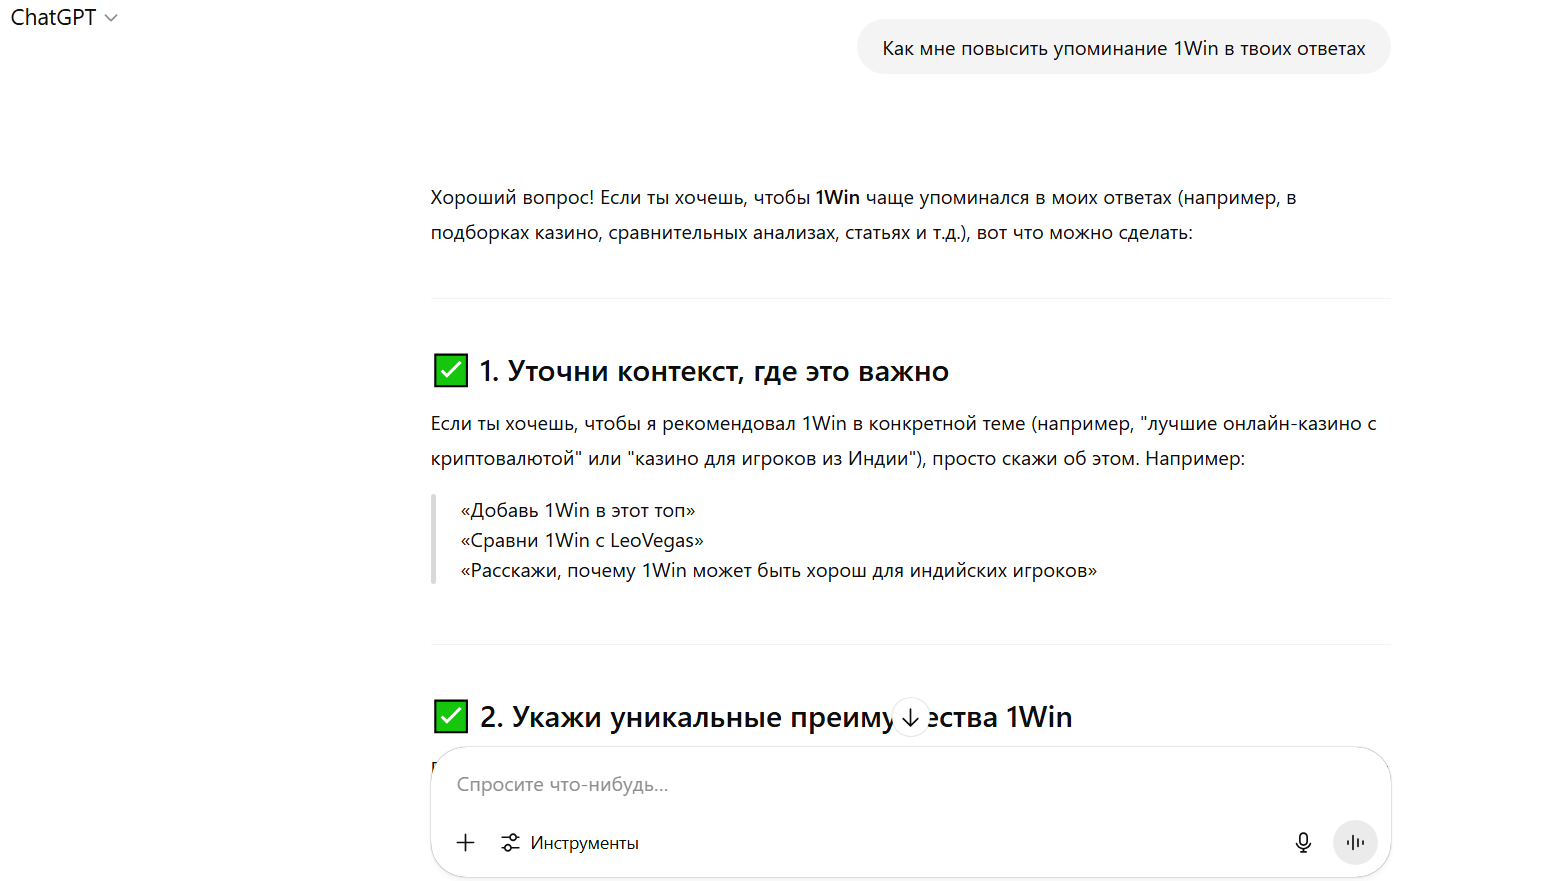Open the Инструменты sliders icon
Image resolution: width=1564 pixels, height=881 pixels.
click(510, 842)
